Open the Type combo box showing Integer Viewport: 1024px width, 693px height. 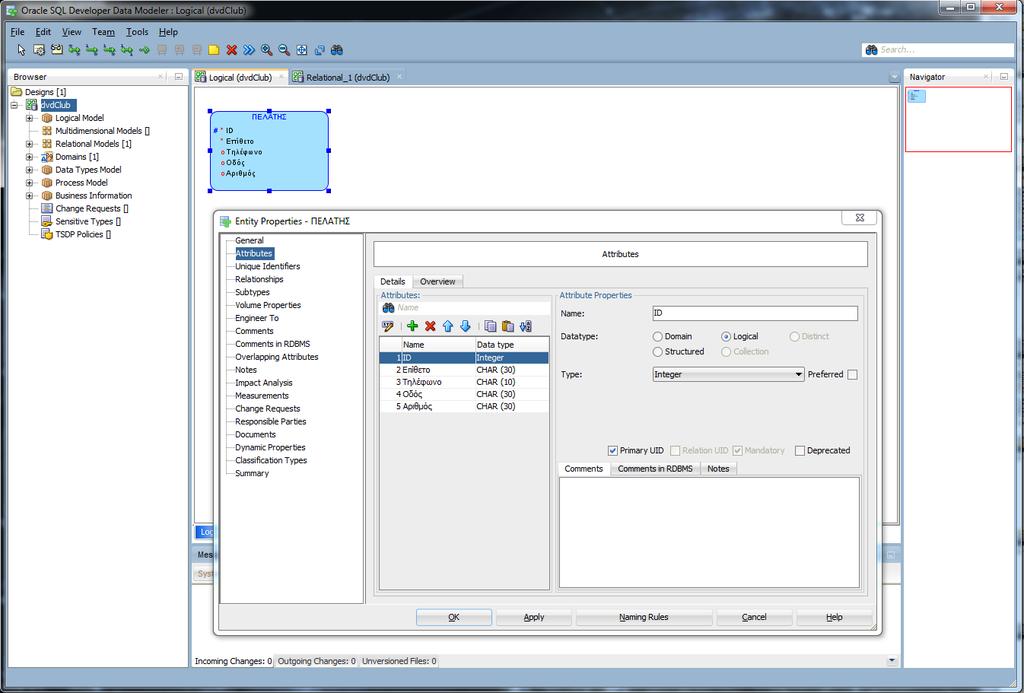728,374
